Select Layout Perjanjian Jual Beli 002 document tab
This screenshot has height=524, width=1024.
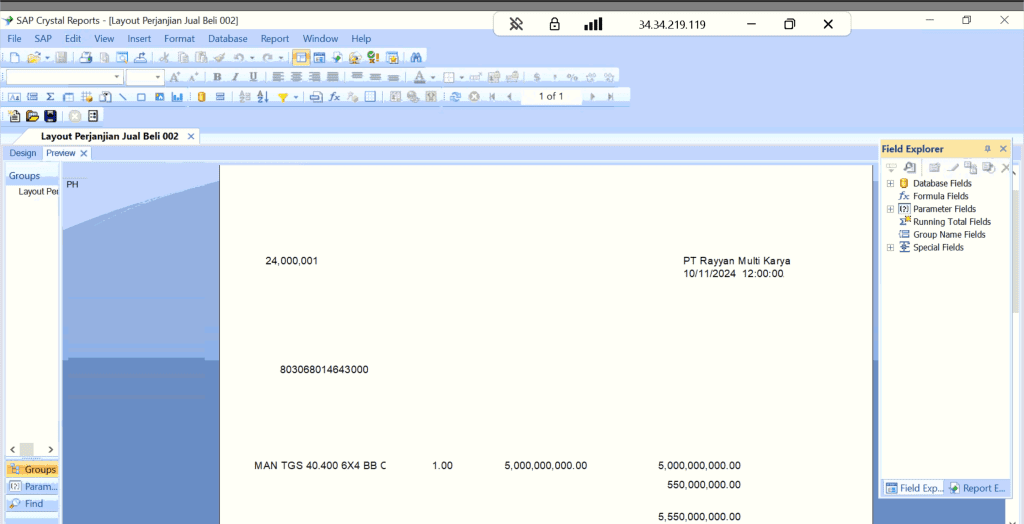click(x=109, y=137)
